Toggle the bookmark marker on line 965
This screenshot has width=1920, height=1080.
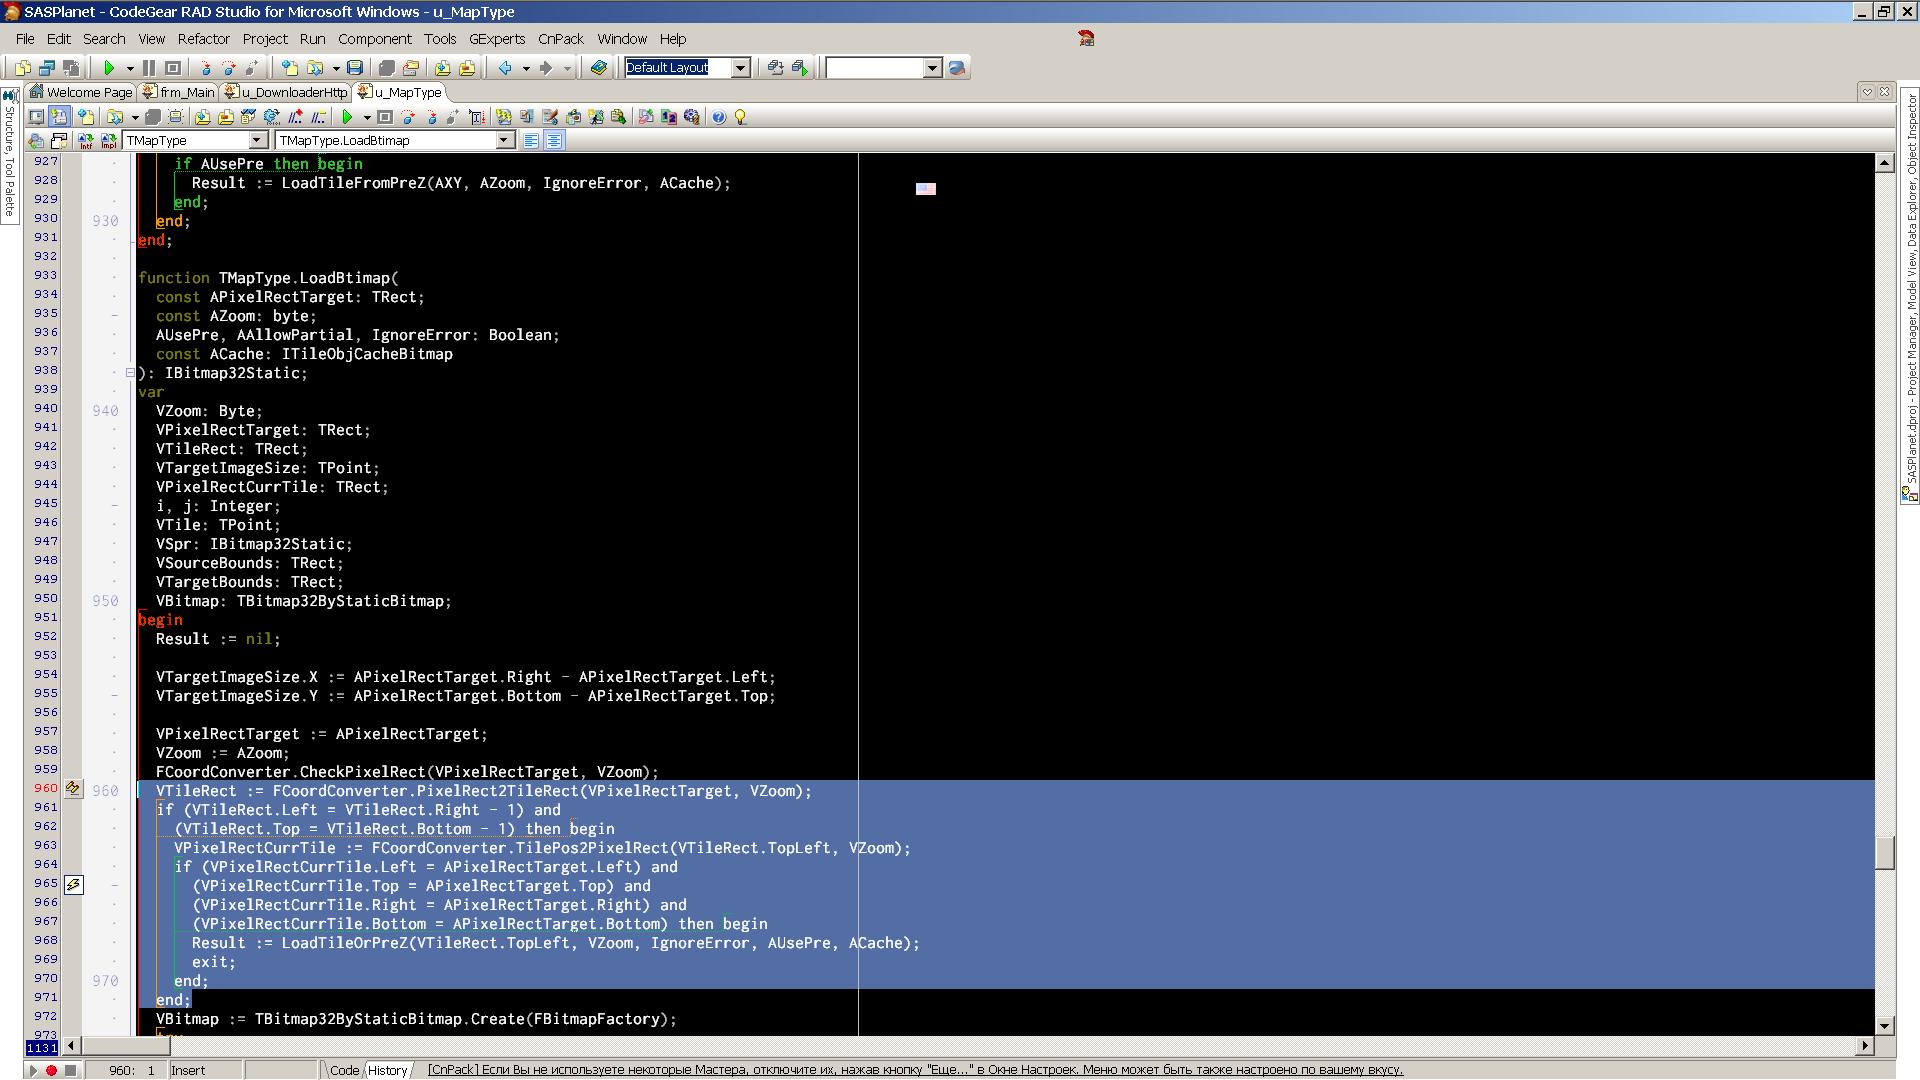click(x=73, y=885)
